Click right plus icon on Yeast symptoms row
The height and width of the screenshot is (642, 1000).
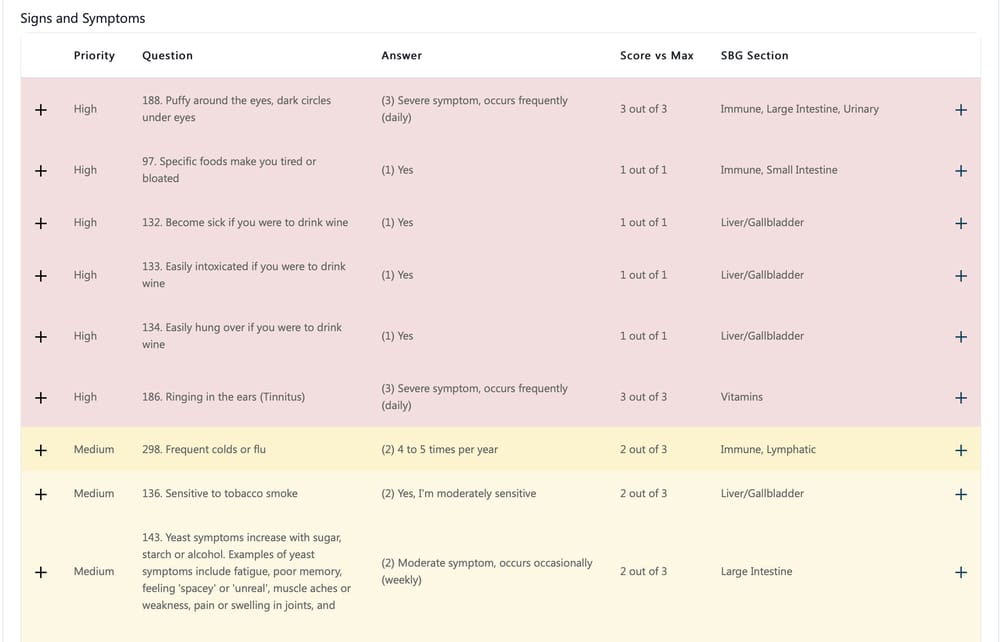coord(961,573)
